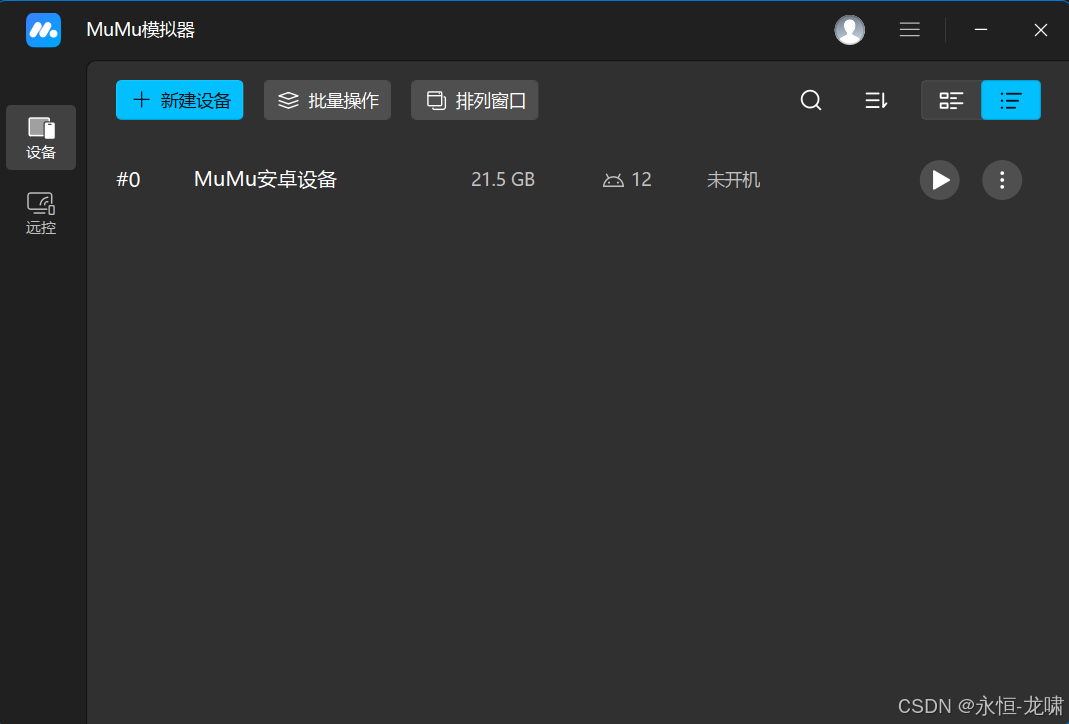Open the device search icon

(811, 100)
